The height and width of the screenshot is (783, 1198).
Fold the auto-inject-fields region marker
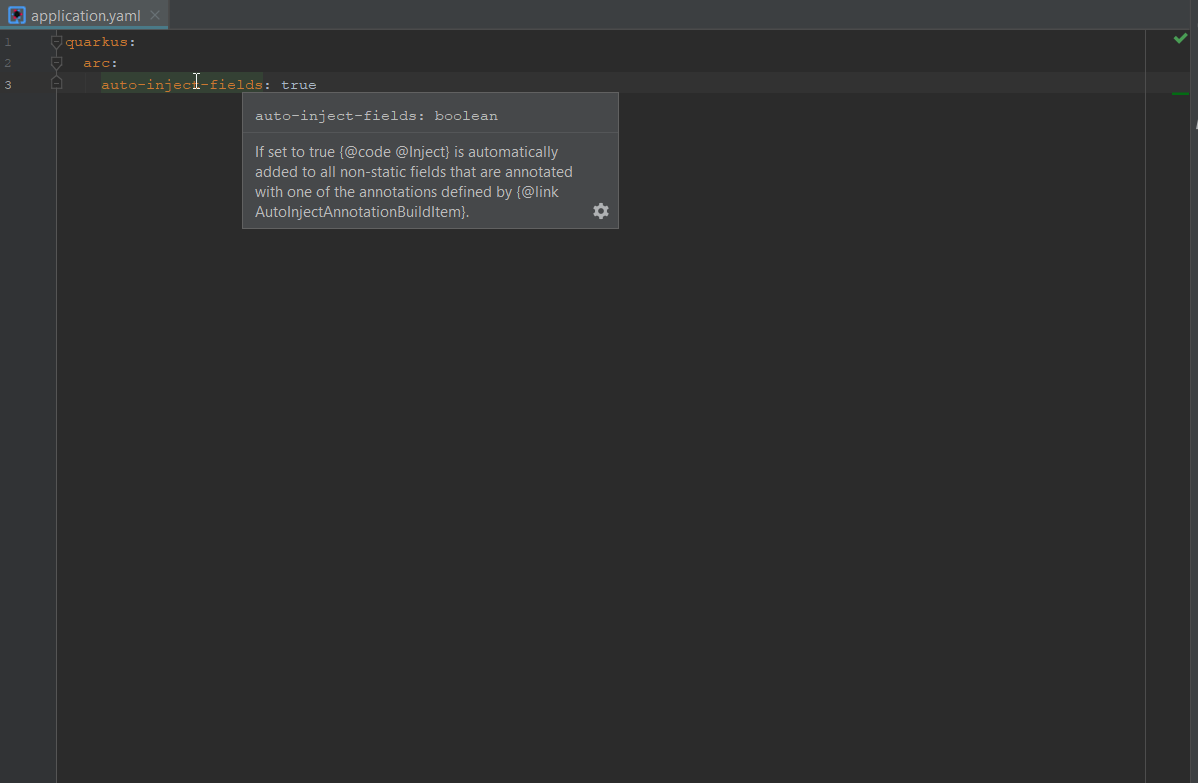(x=57, y=84)
